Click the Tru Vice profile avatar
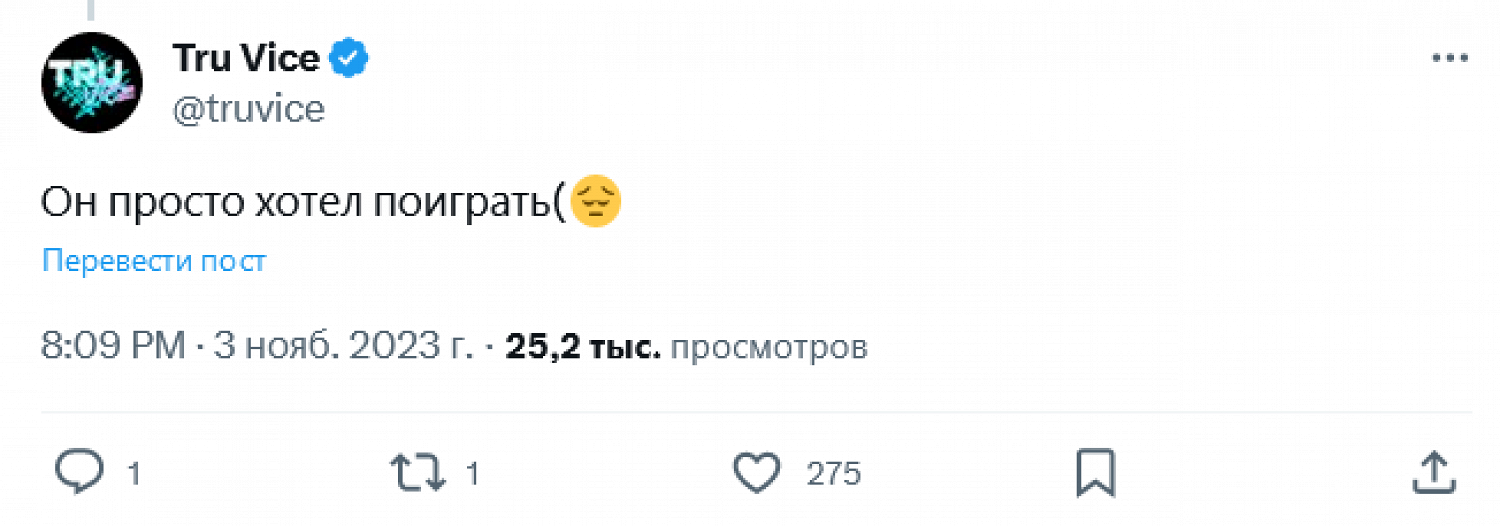Screen dimensions: 1500x526 [x=91, y=82]
